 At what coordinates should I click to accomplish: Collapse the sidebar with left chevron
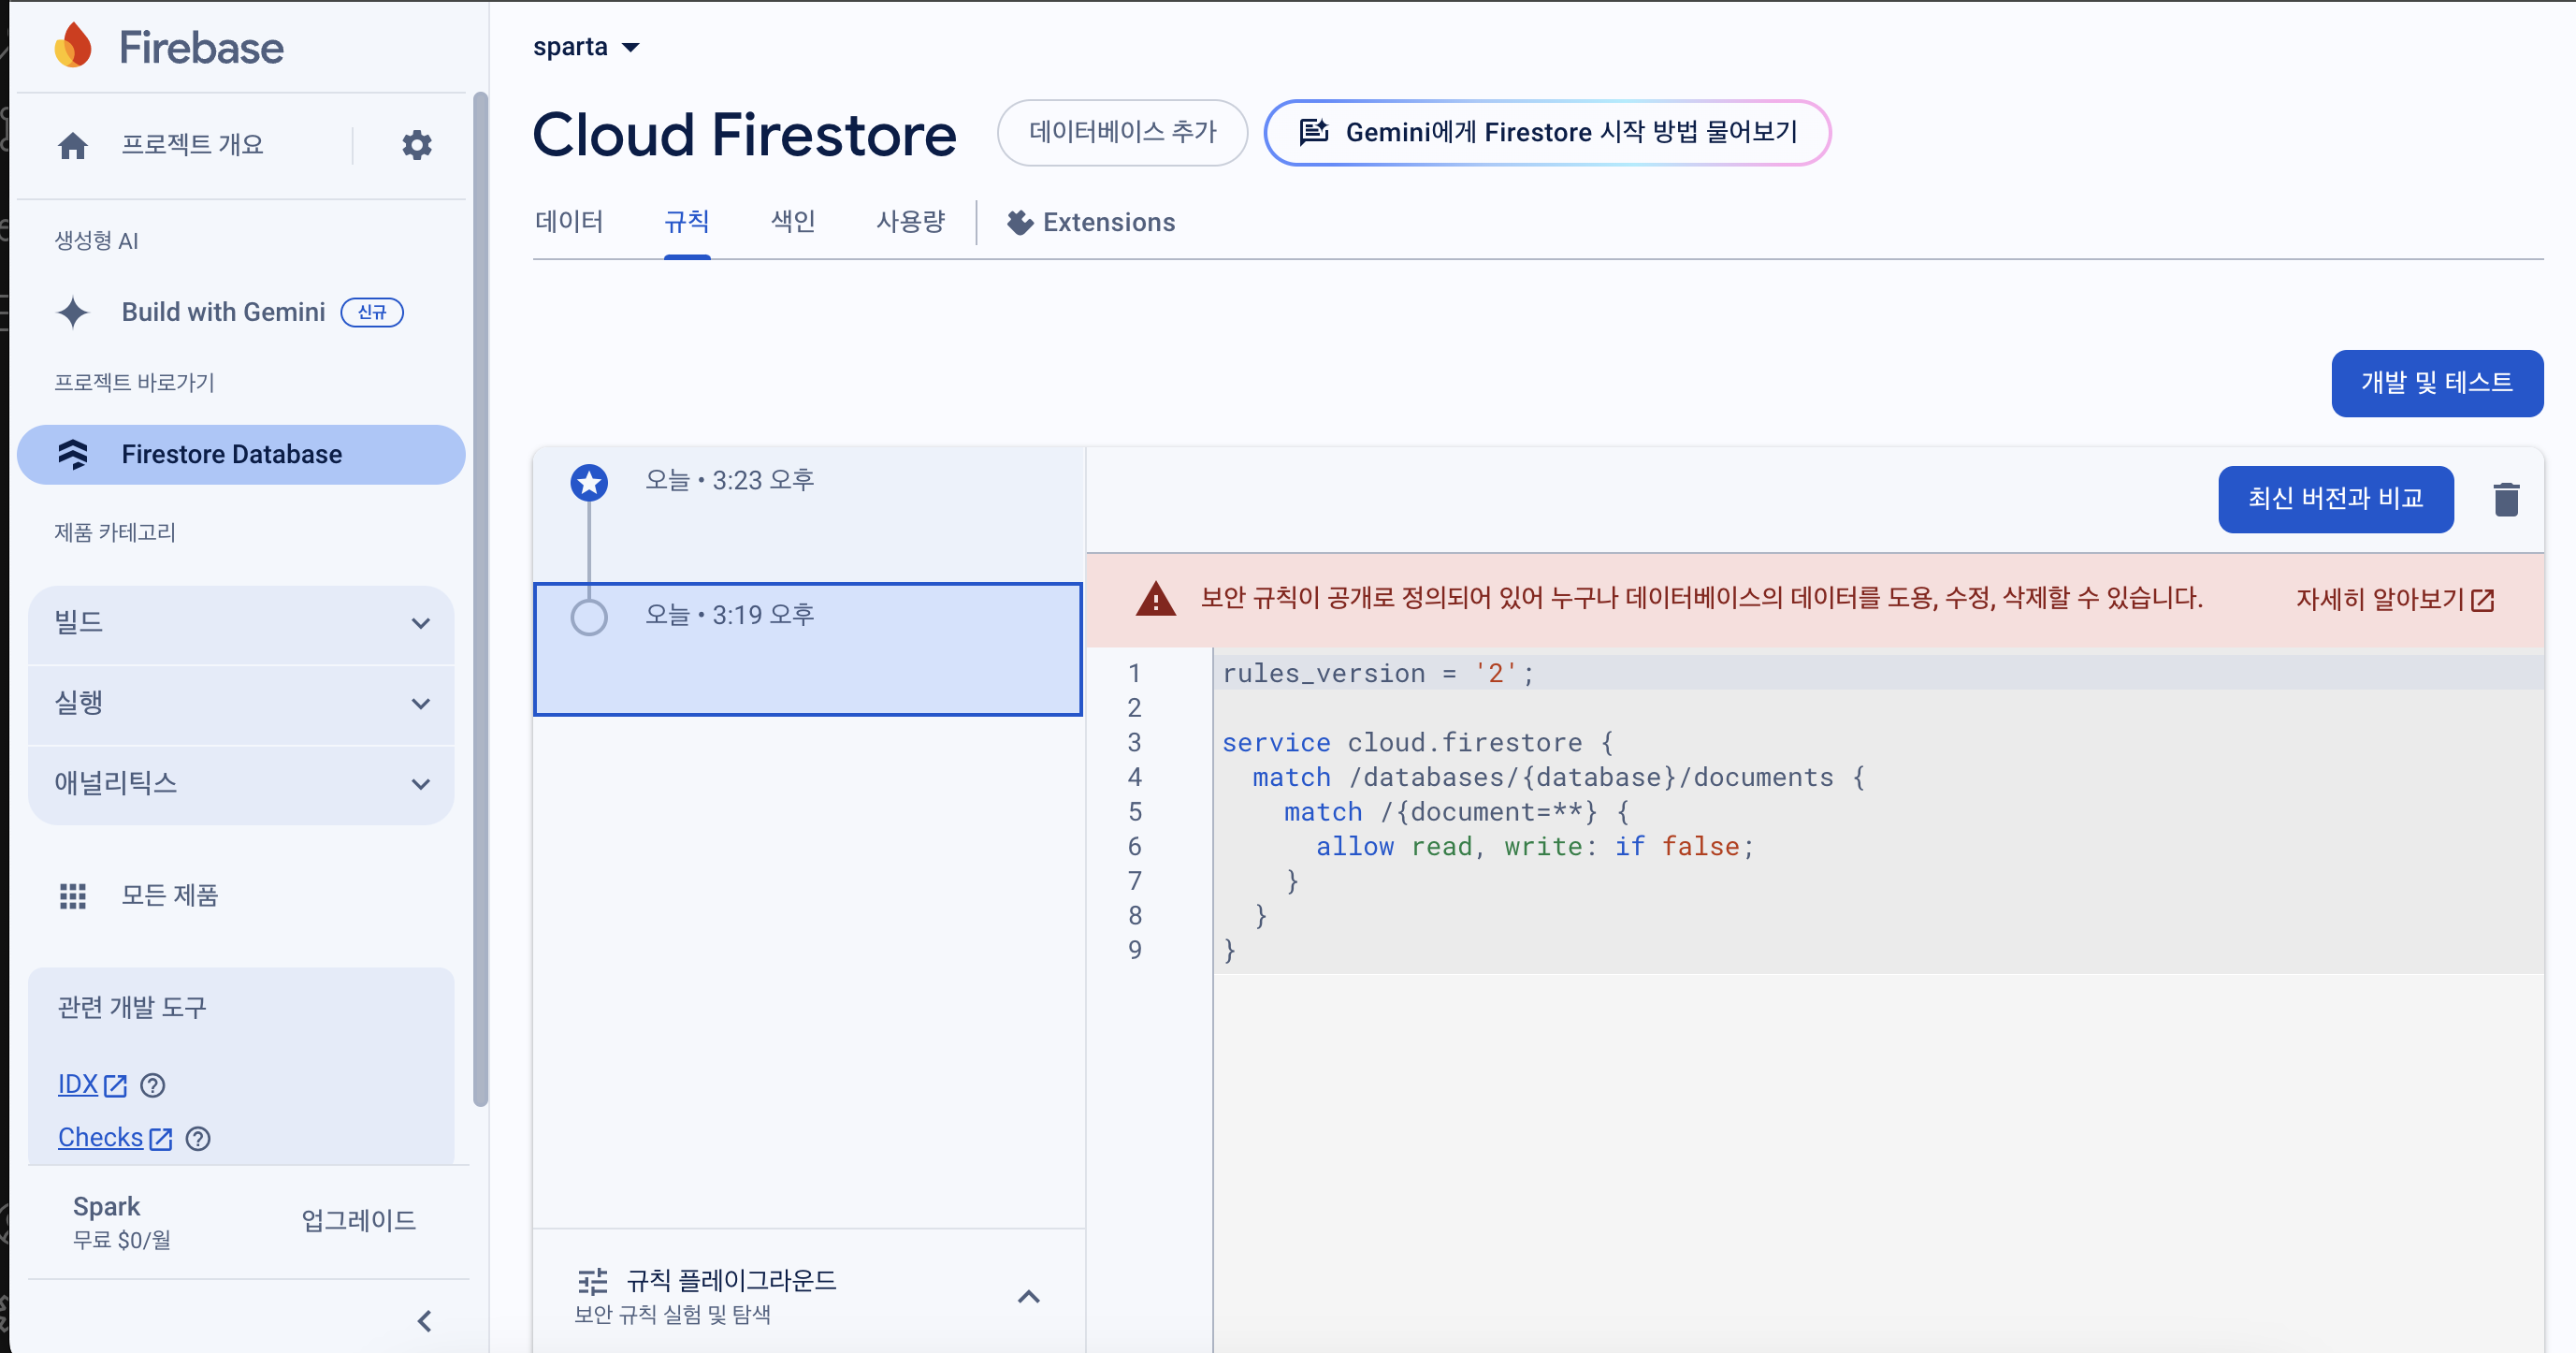point(425,1321)
